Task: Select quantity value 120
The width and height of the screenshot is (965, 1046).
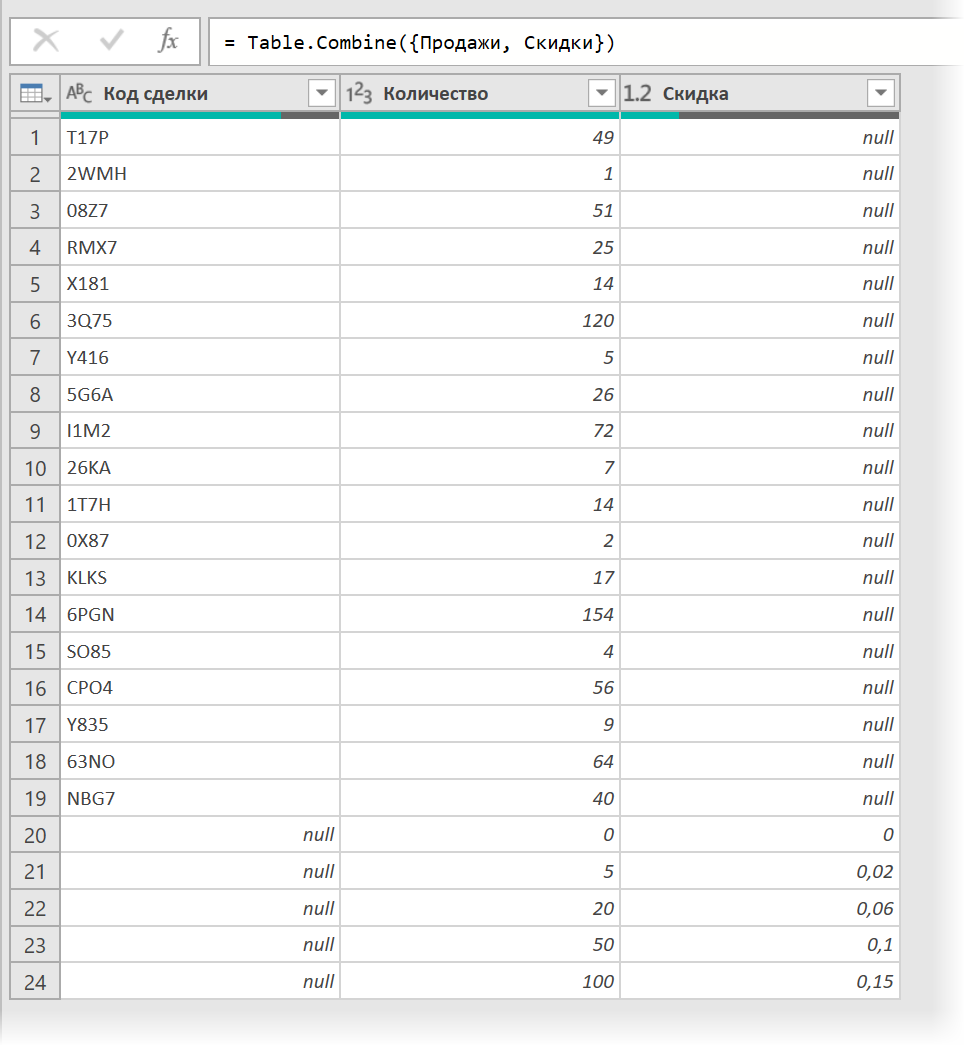Action: tap(480, 321)
